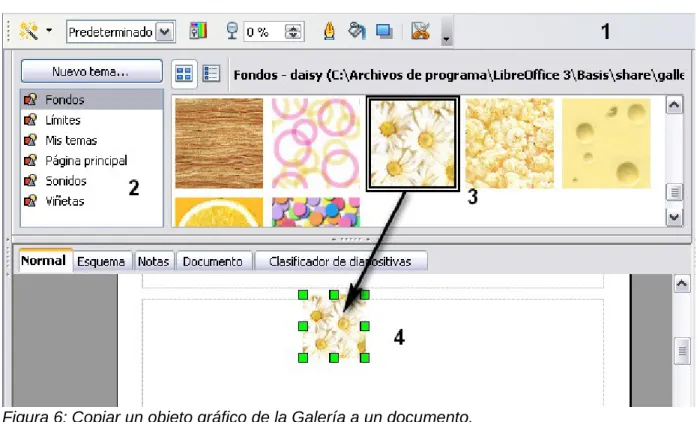Image resolution: width=697 pixels, height=422 pixels.
Task: Select the popcorn-like yellow texture thumbnail
Action: (509, 144)
